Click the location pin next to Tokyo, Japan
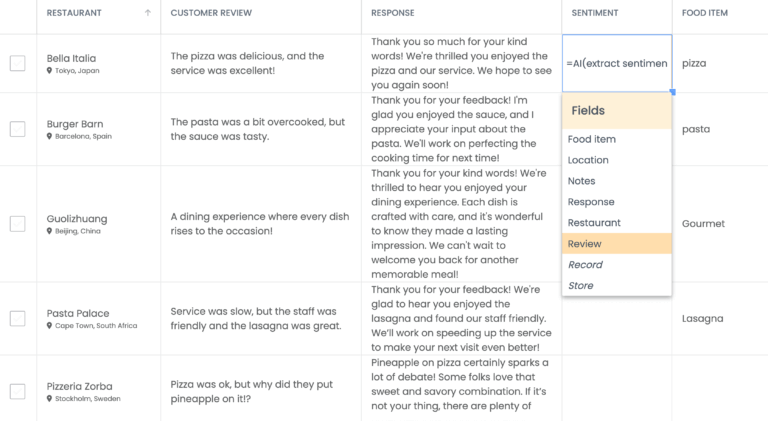Image resolution: width=768 pixels, height=421 pixels. coord(49,70)
